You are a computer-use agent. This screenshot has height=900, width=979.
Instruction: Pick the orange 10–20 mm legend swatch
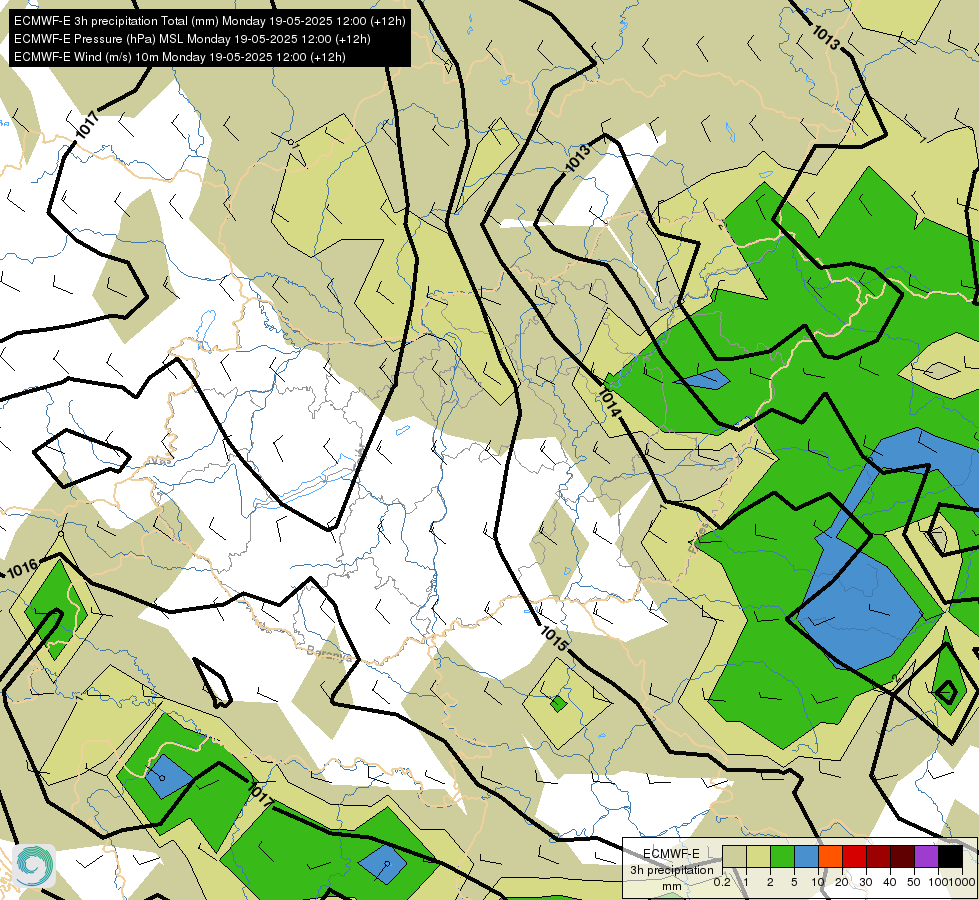point(830,856)
